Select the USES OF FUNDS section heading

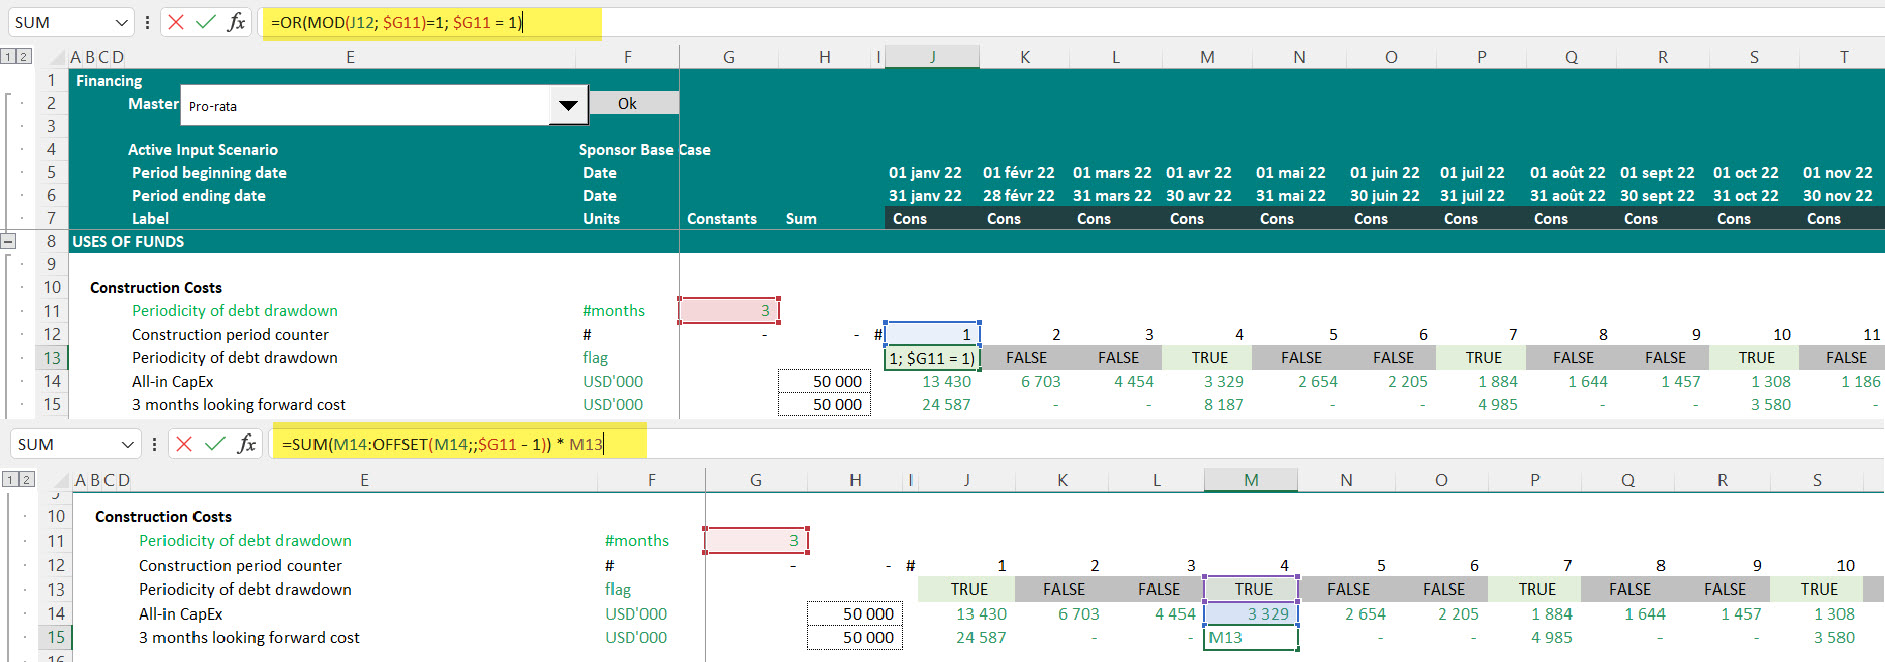coord(128,241)
